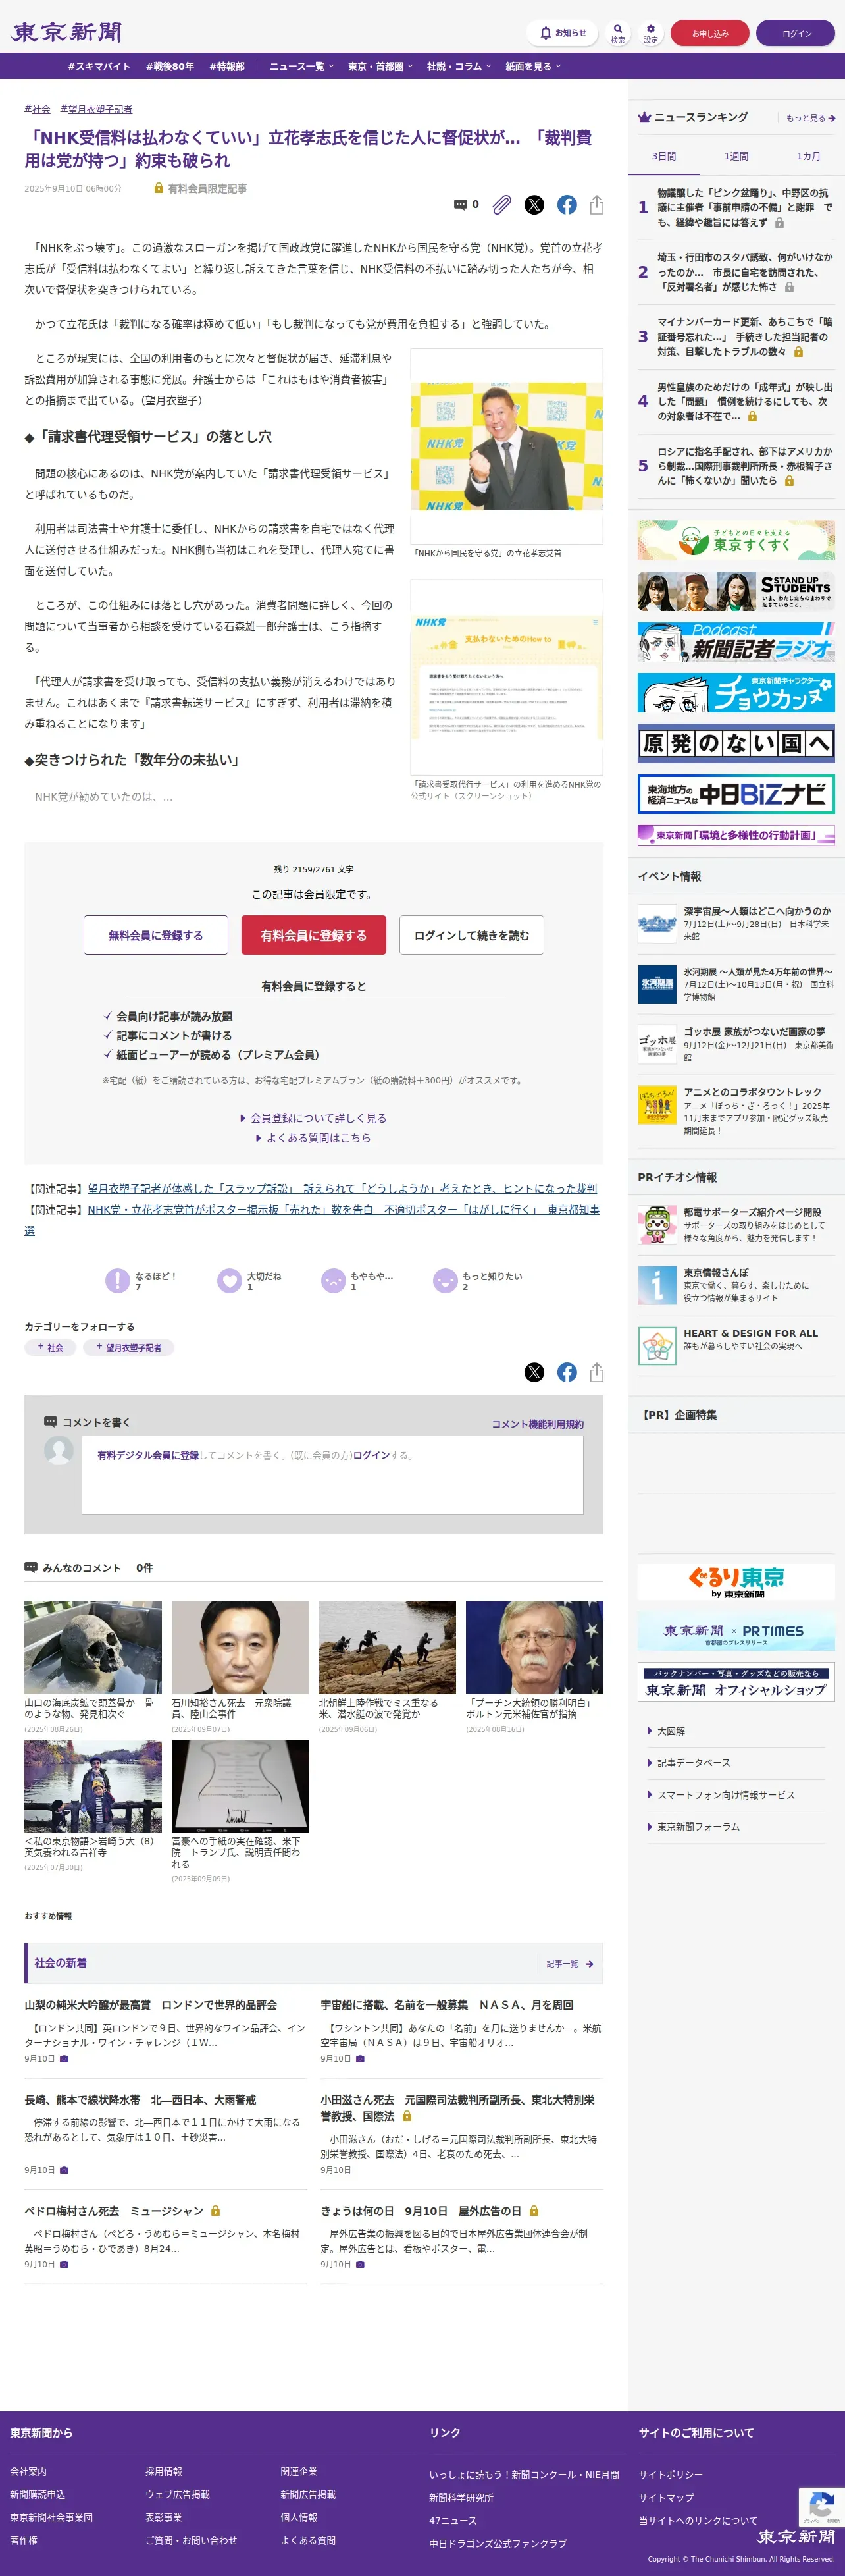Click 有料会員に登録する button
Screen dimensions: 845x2576
[x=314, y=935]
